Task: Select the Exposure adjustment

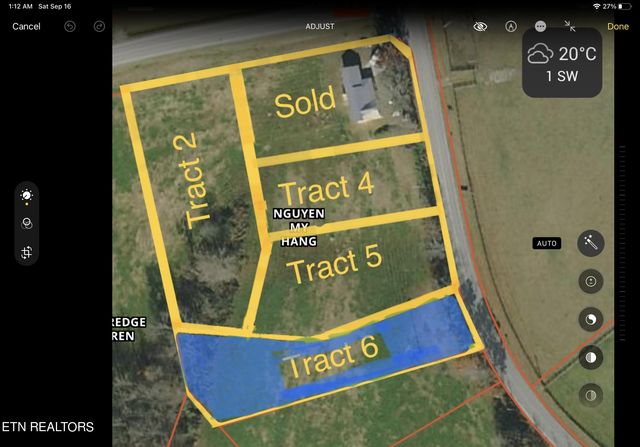Action: (591, 281)
